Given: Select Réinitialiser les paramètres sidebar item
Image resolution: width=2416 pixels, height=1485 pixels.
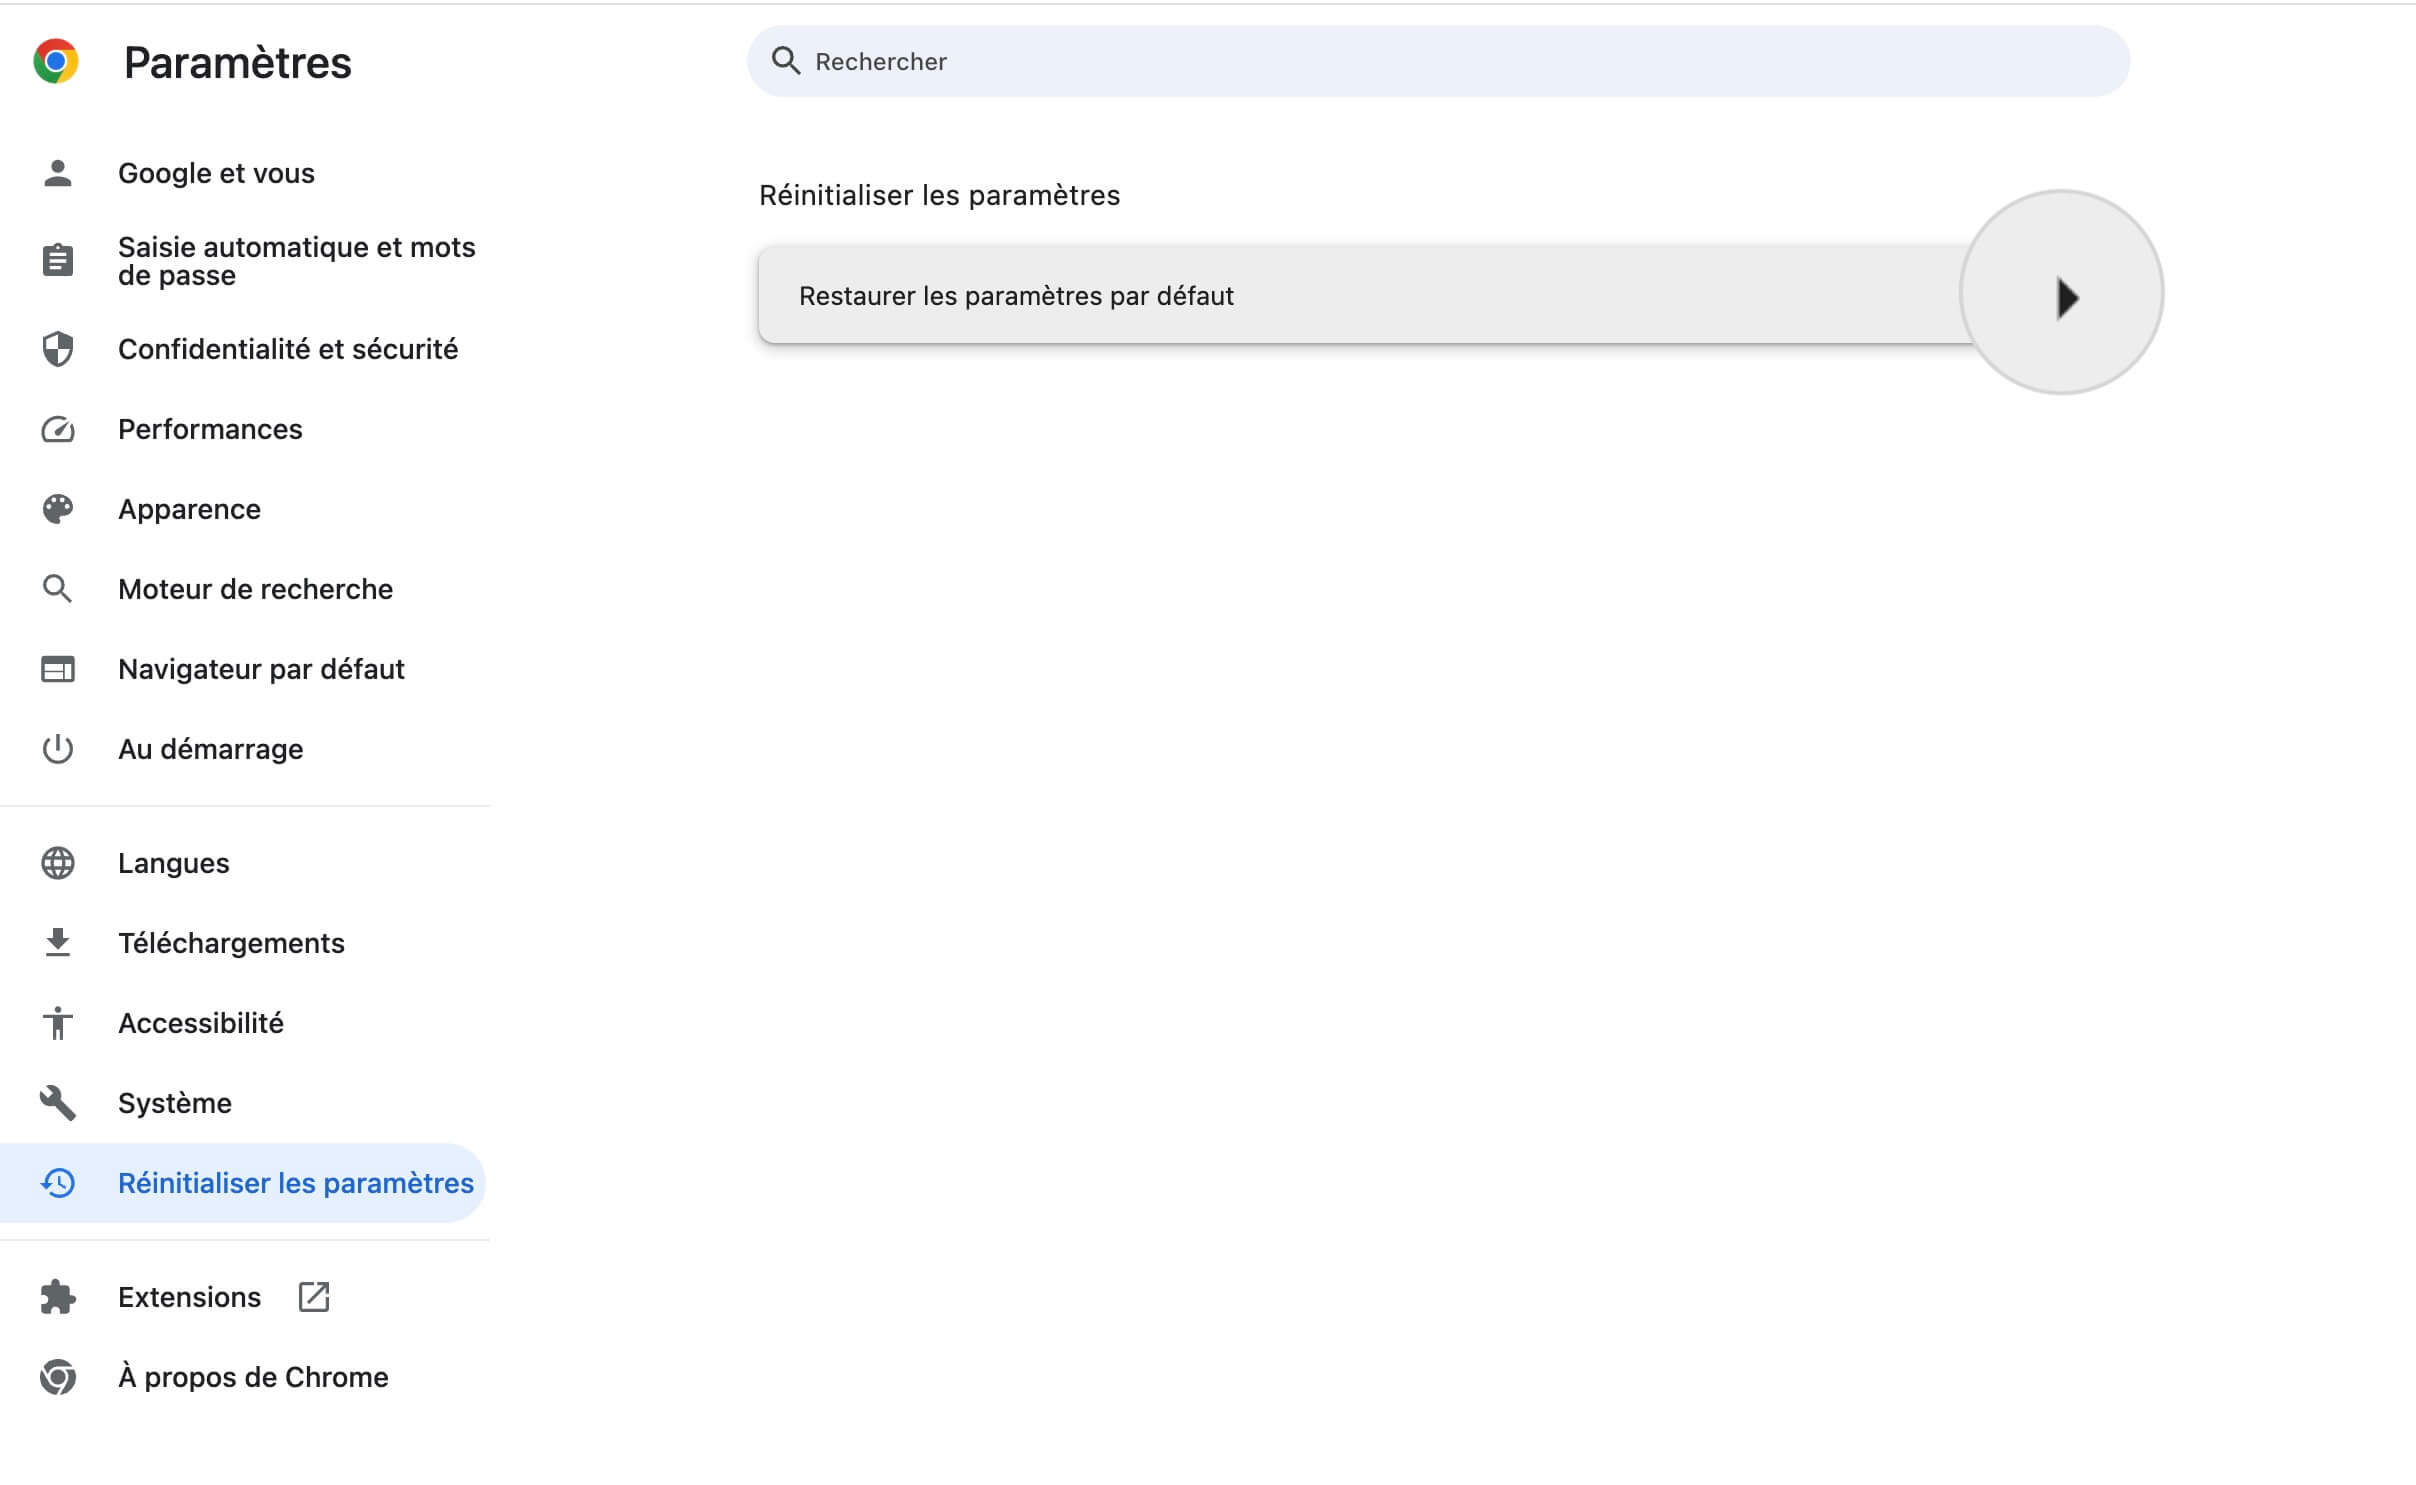Looking at the screenshot, I should 243,1183.
